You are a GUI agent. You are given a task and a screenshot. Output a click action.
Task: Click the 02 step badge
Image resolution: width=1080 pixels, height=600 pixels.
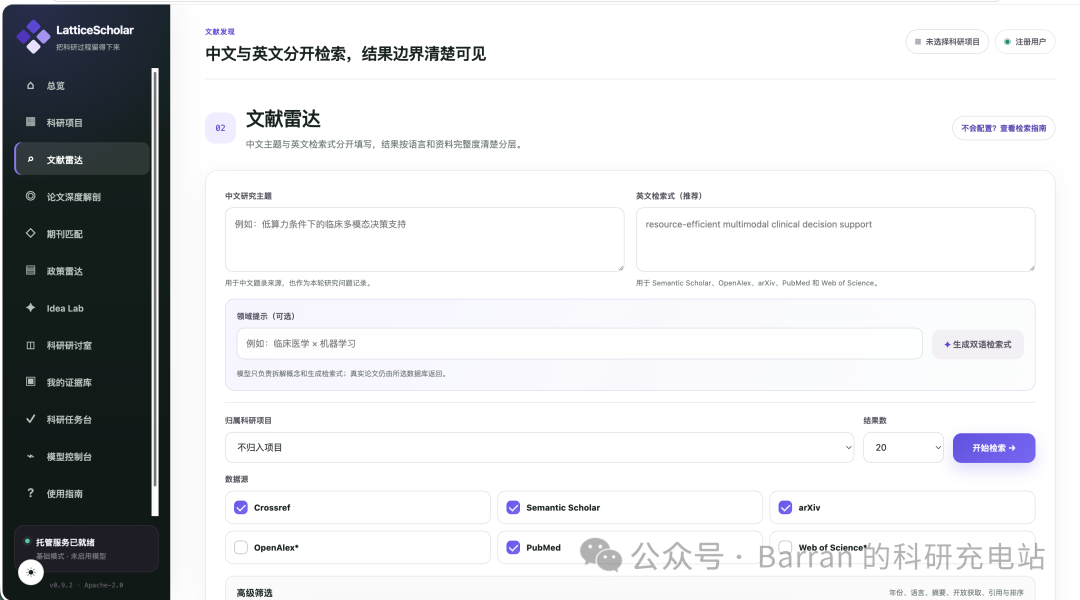click(x=220, y=128)
